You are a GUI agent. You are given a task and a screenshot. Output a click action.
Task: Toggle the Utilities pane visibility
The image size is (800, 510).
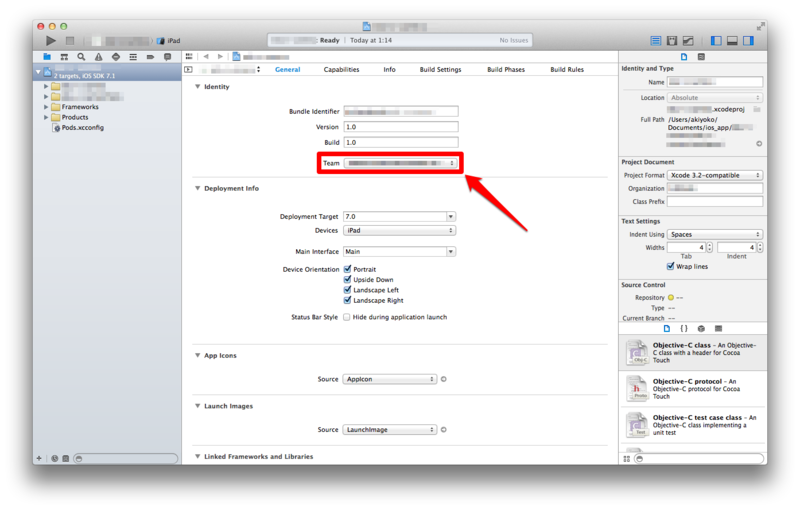click(x=748, y=40)
